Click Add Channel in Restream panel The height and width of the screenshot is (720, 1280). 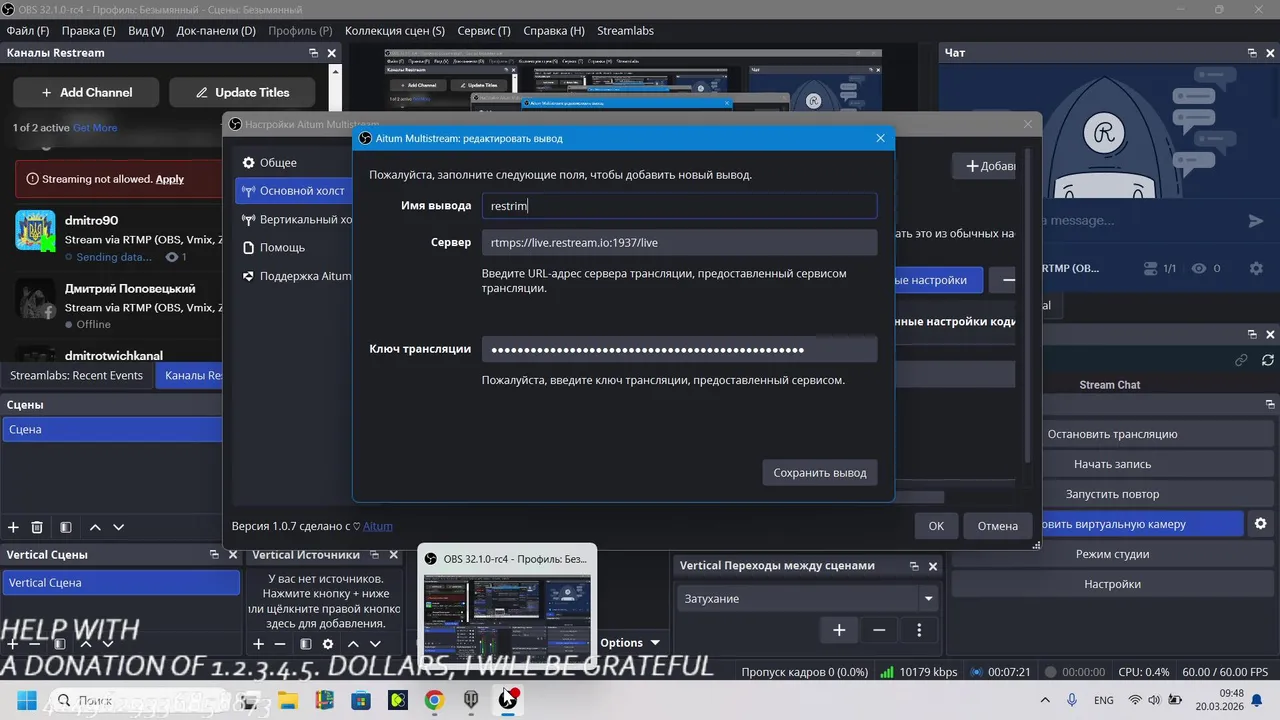86,92
